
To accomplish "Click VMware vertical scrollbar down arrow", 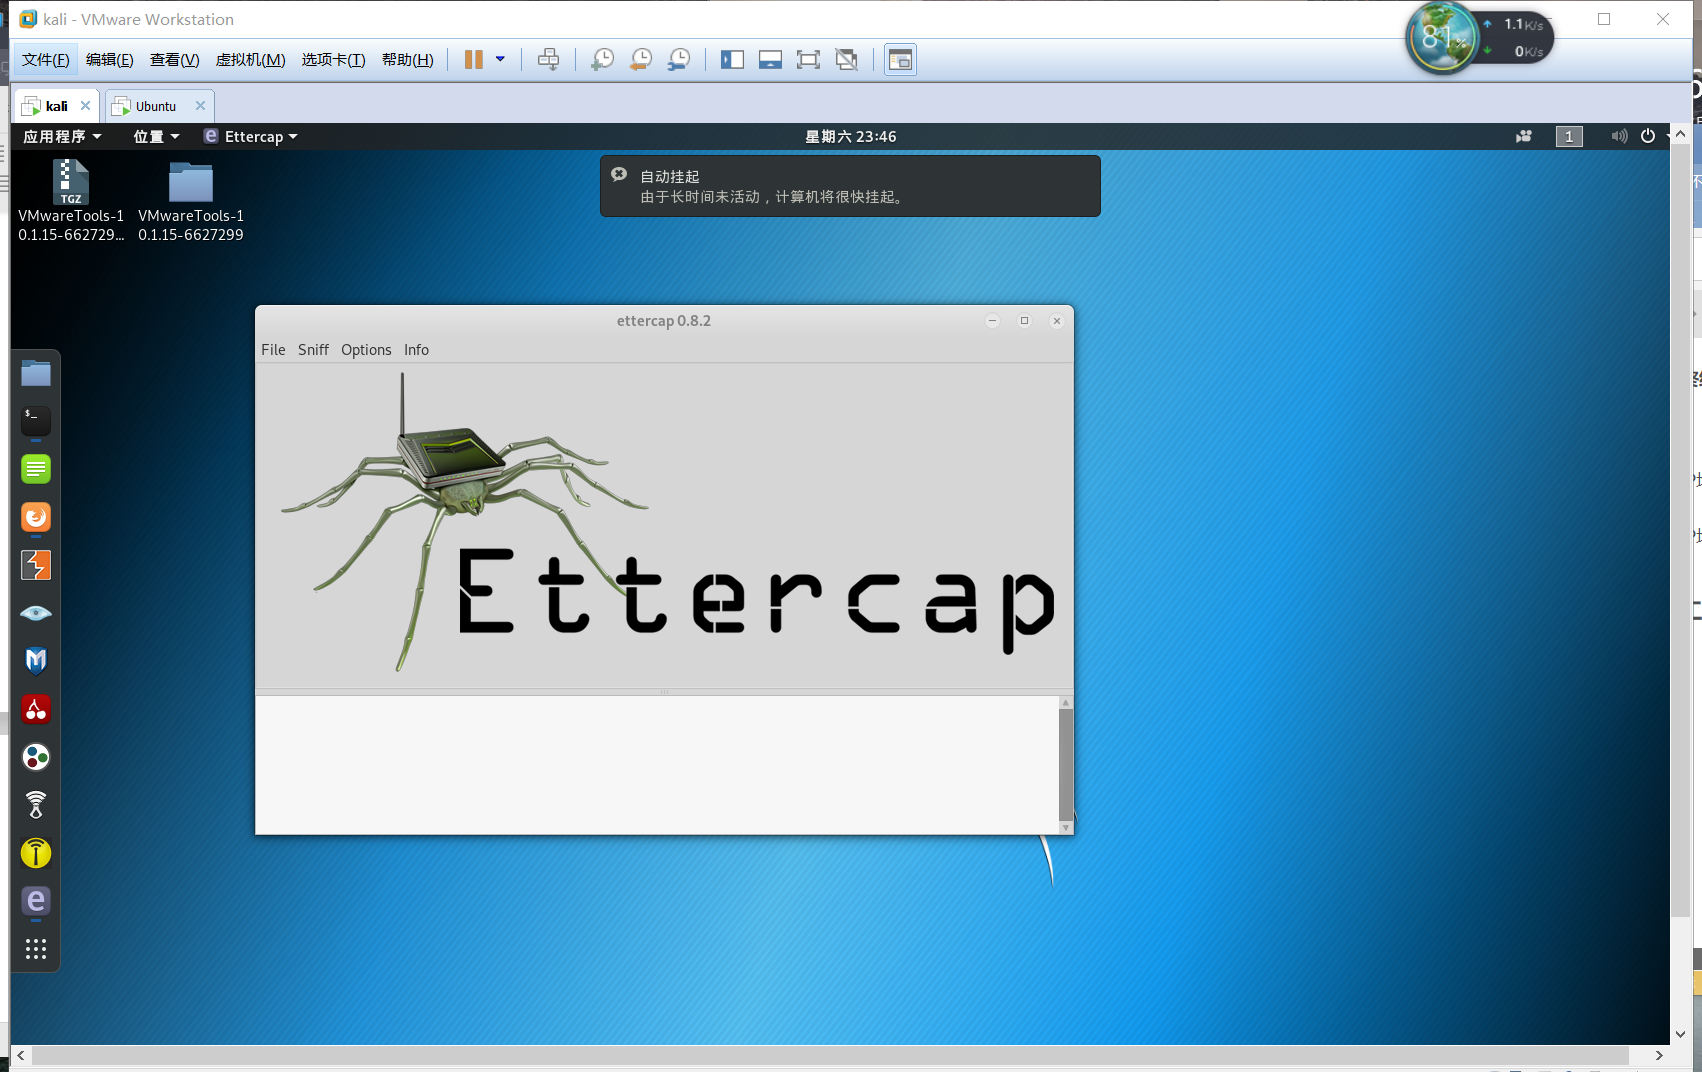I will 1680,1033.
